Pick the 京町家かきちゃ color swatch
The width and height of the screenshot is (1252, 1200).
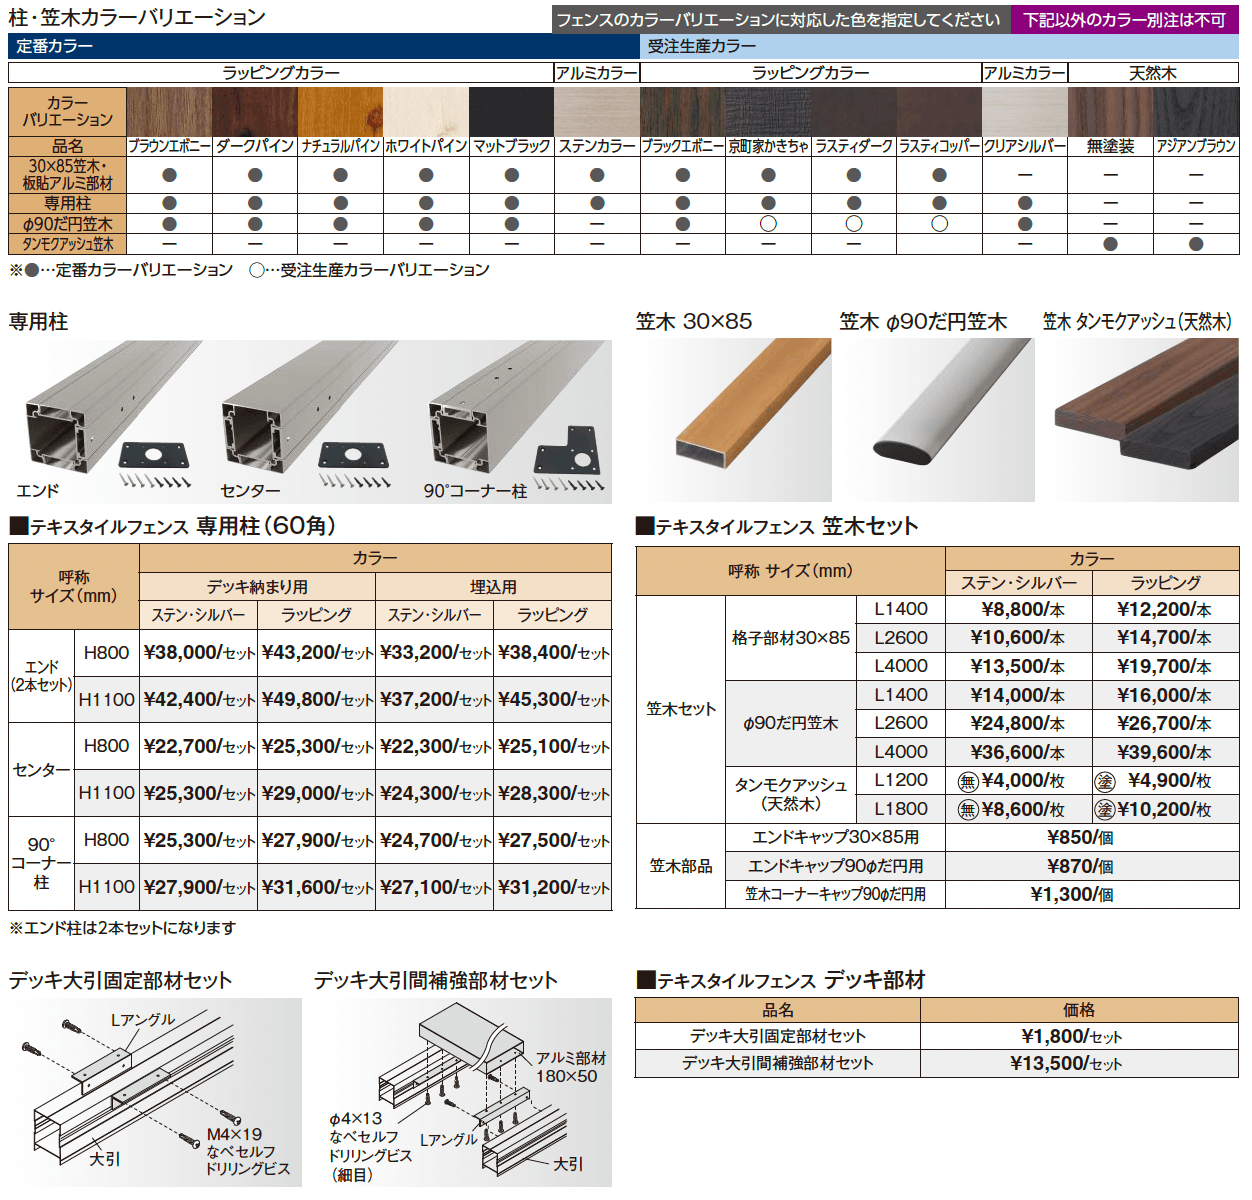coord(768,111)
